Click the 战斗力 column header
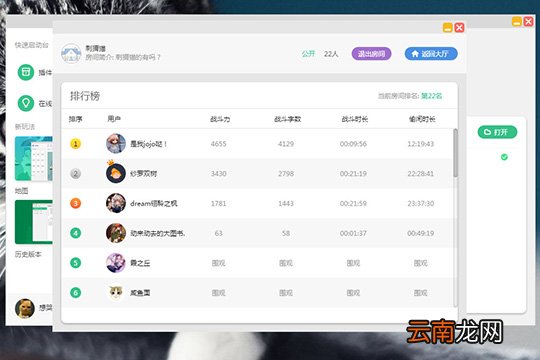This screenshot has width=540, height=360. (220, 119)
